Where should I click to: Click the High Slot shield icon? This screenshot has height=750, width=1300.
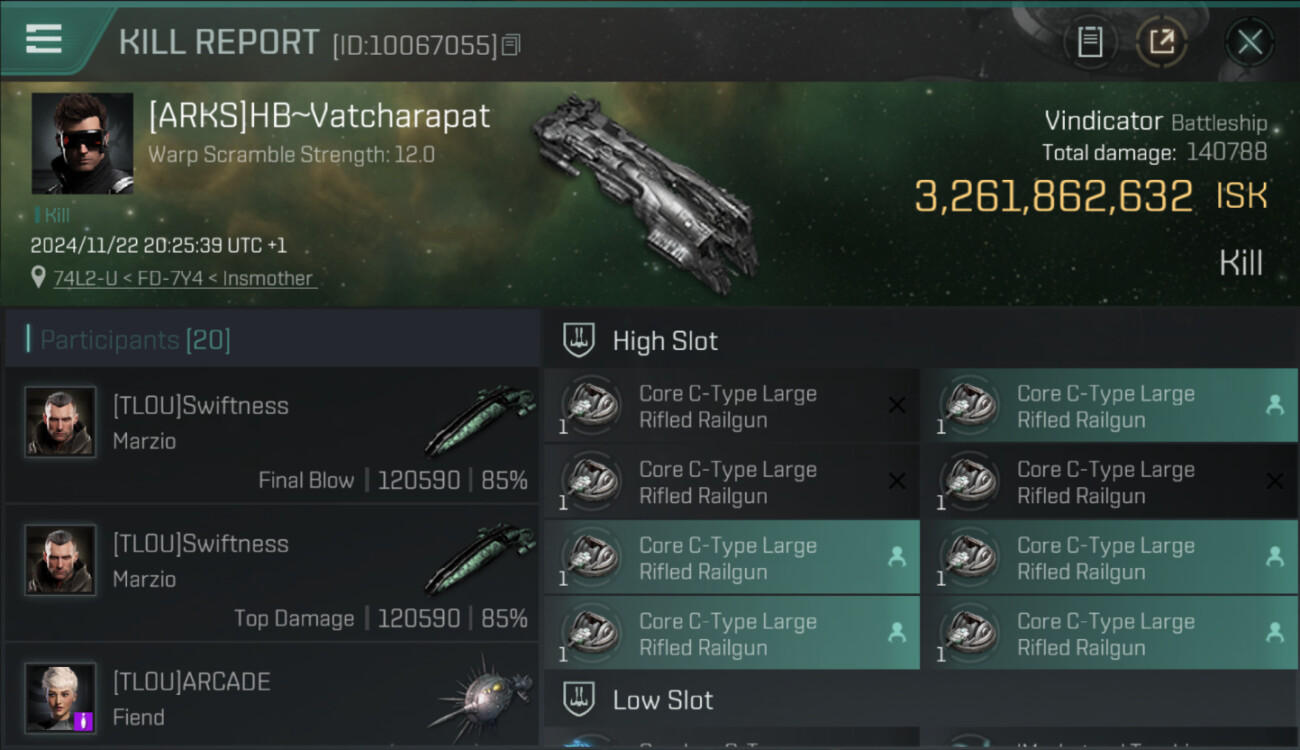pyautogui.click(x=579, y=340)
